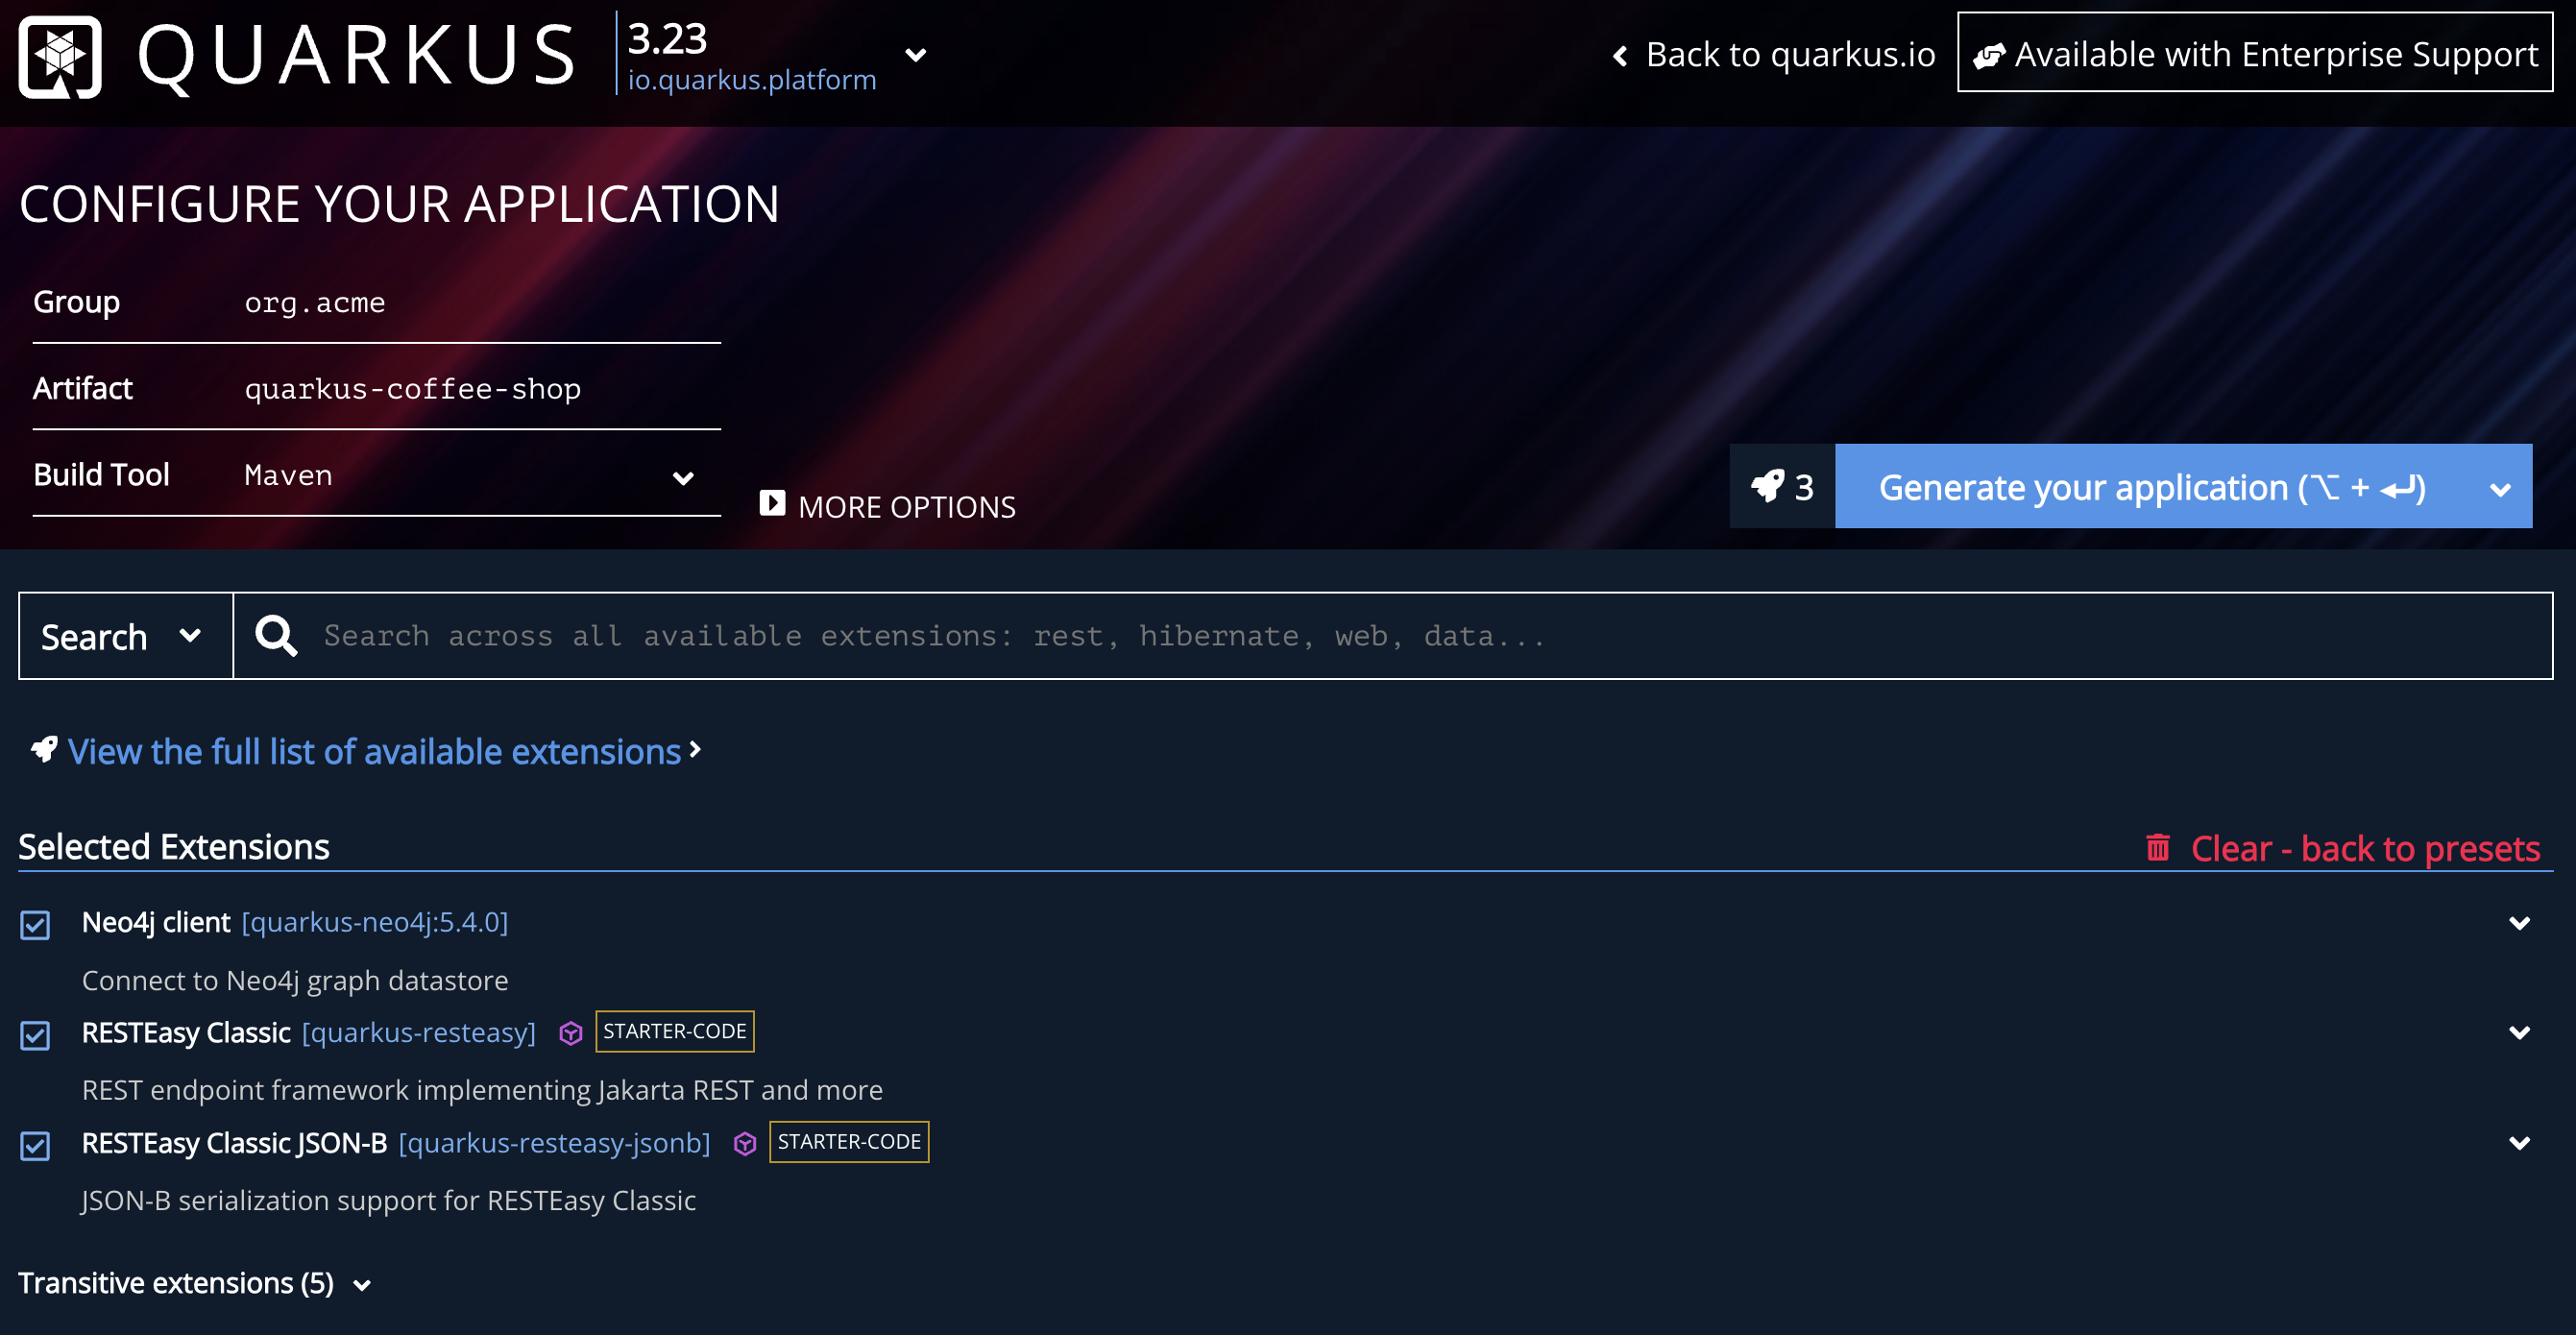Screen dimensions: 2576x1335
Task: Expand the Neo4j client row chevron
Action: coord(2519,923)
